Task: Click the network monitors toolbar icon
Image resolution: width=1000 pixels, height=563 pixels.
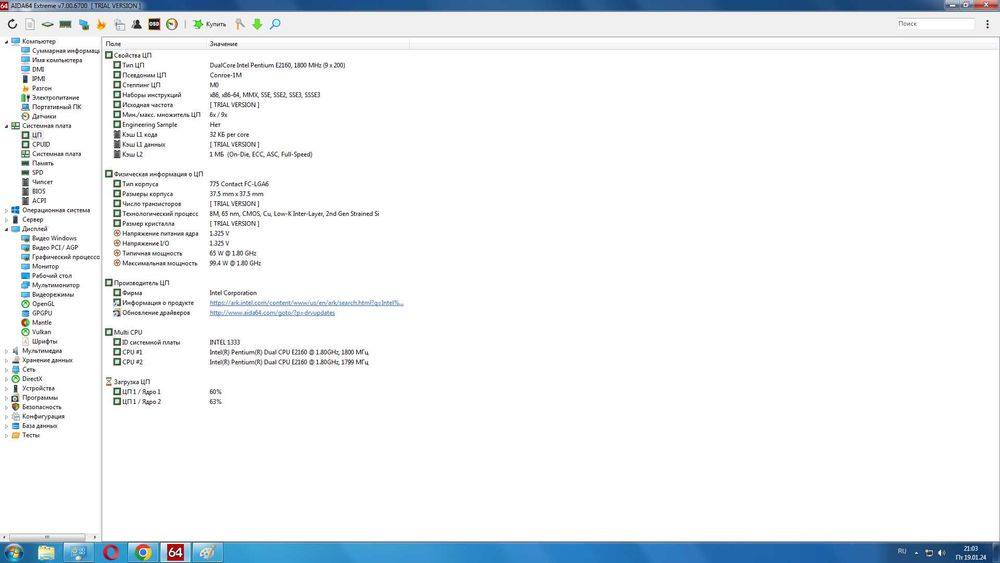Action: [84, 24]
